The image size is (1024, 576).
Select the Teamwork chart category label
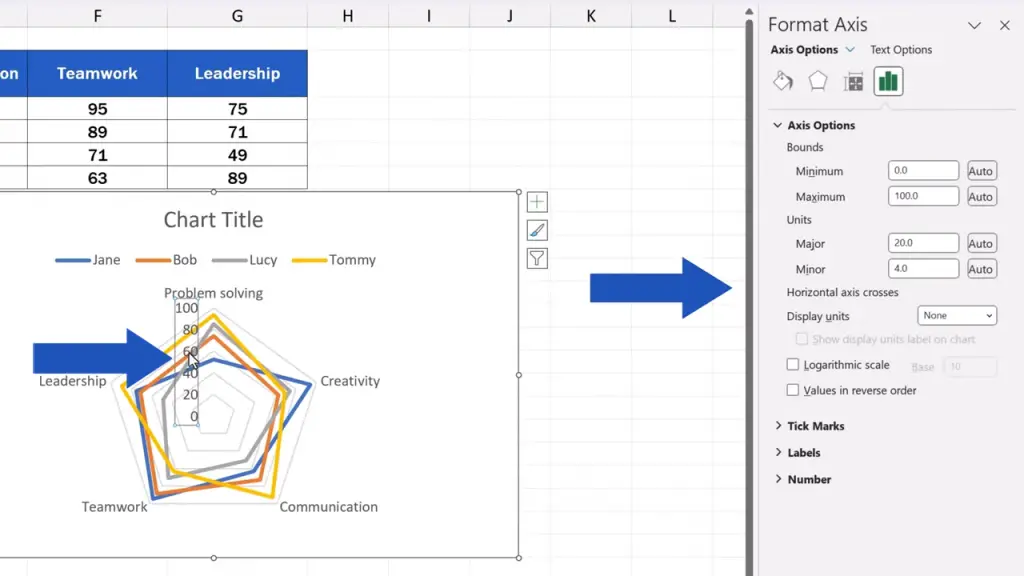(114, 507)
